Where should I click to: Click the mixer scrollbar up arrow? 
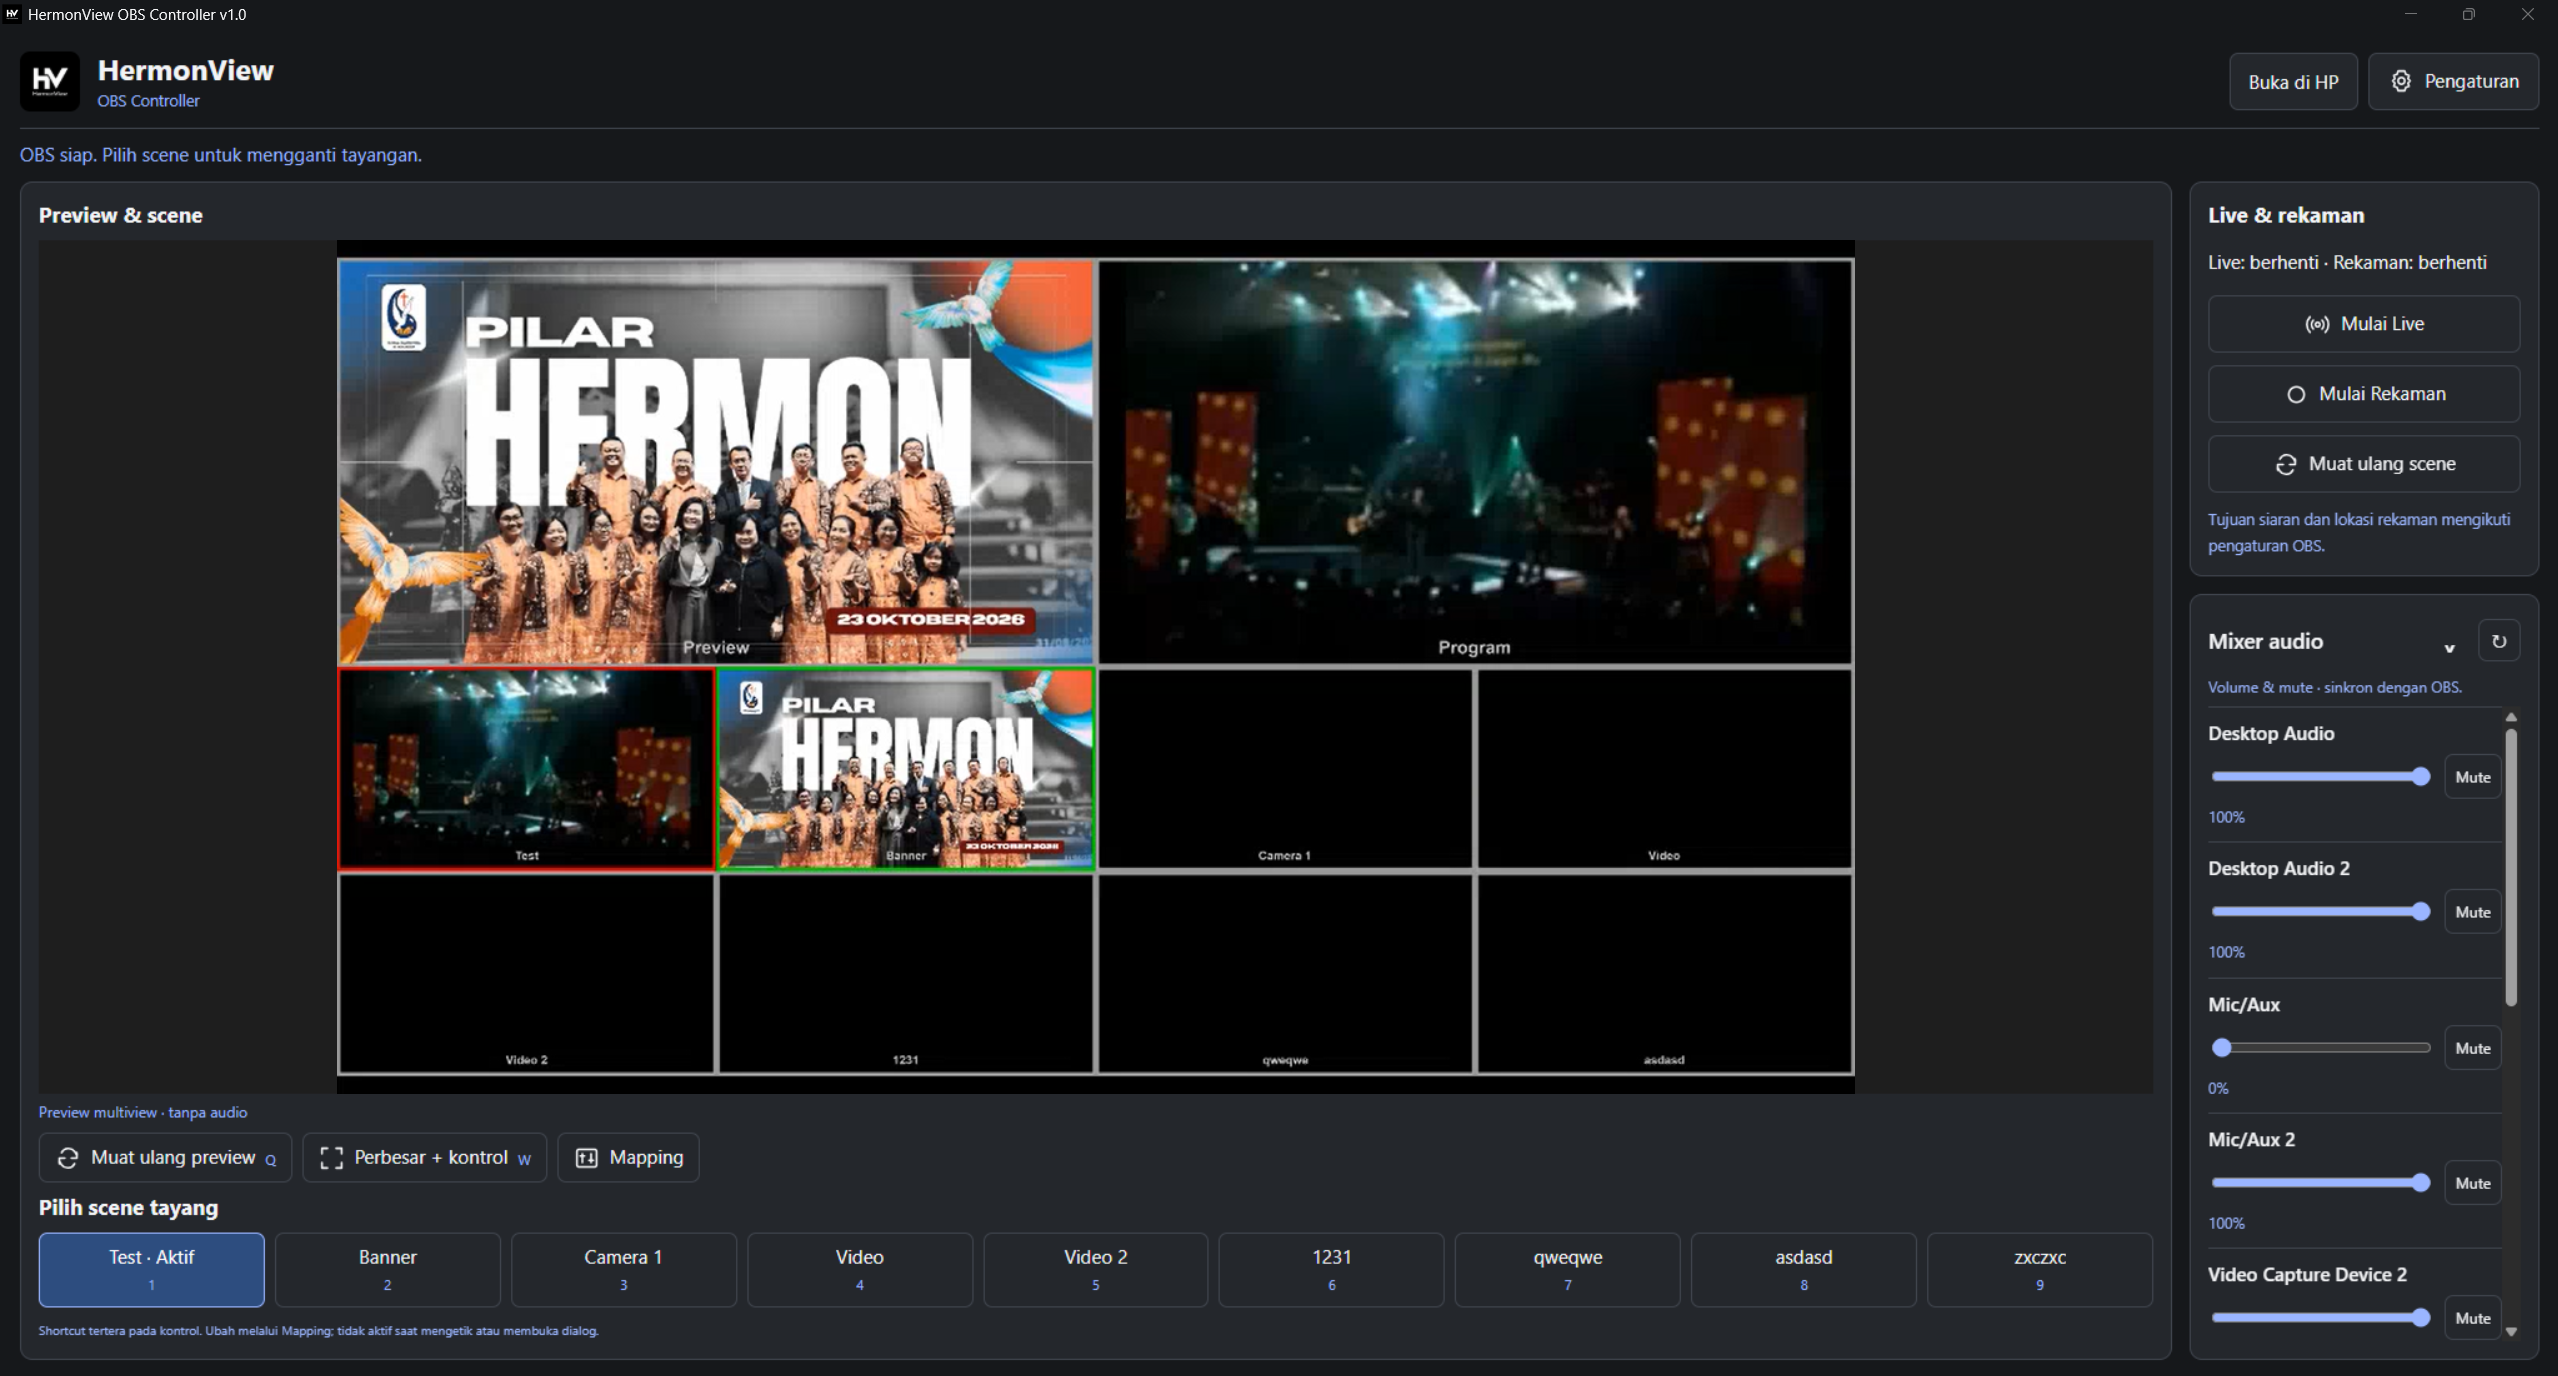click(x=2511, y=717)
